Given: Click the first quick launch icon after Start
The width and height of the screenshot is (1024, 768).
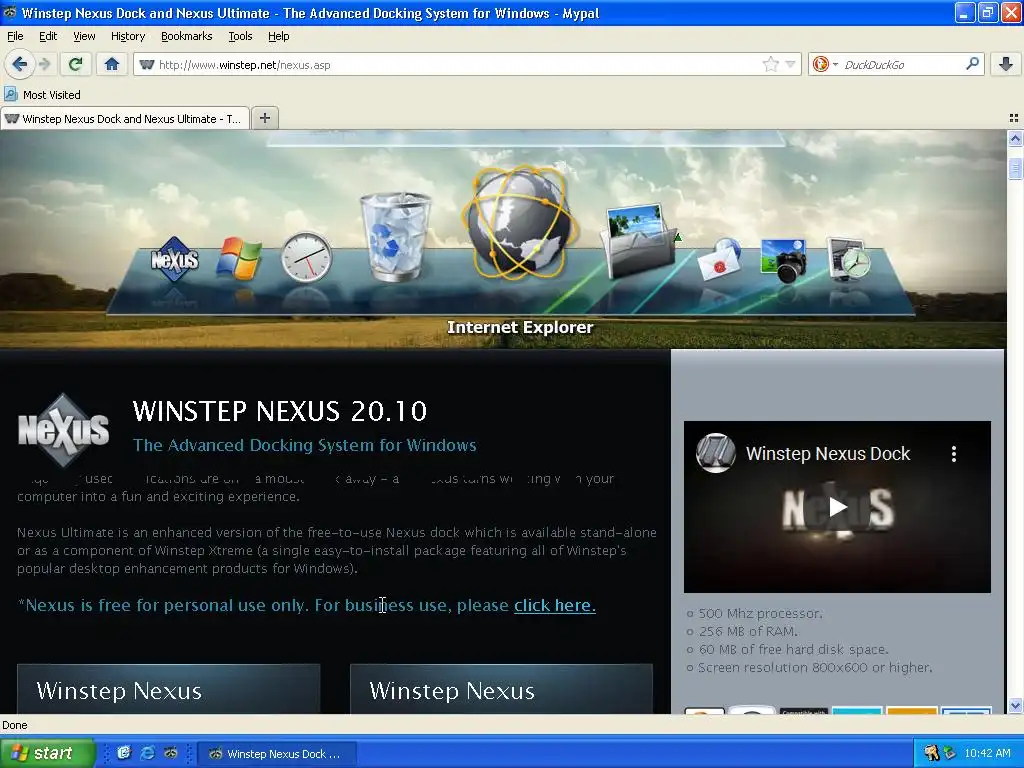Looking at the screenshot, I should point(123,753).
